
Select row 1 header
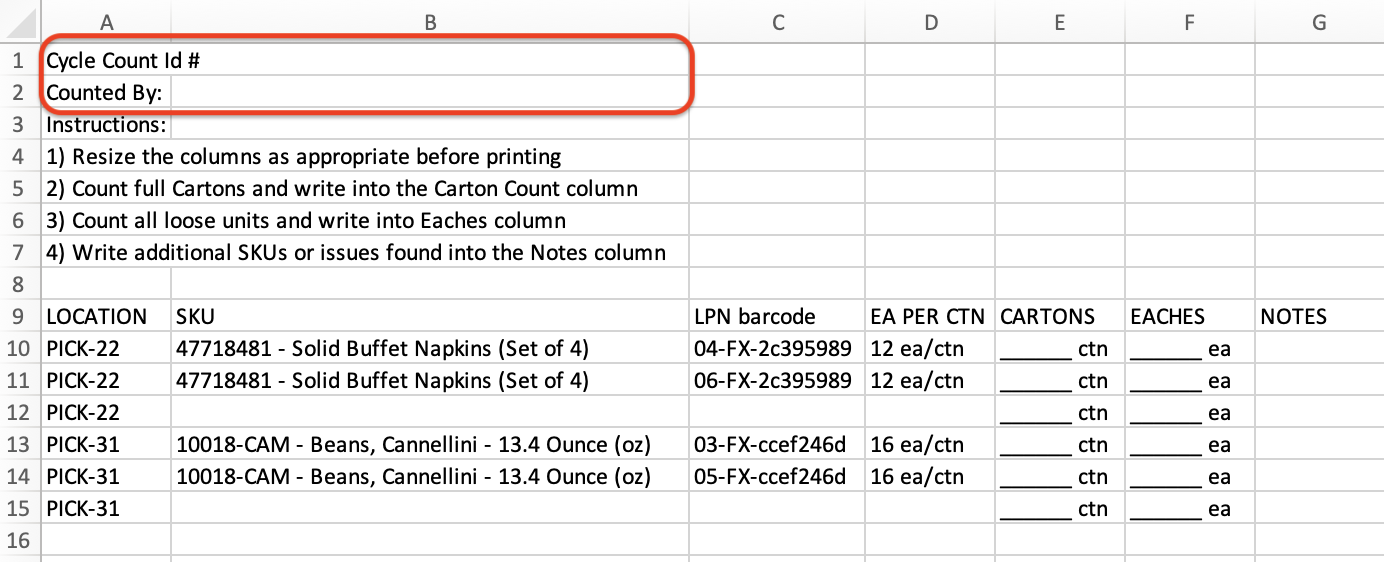point(21,60)
